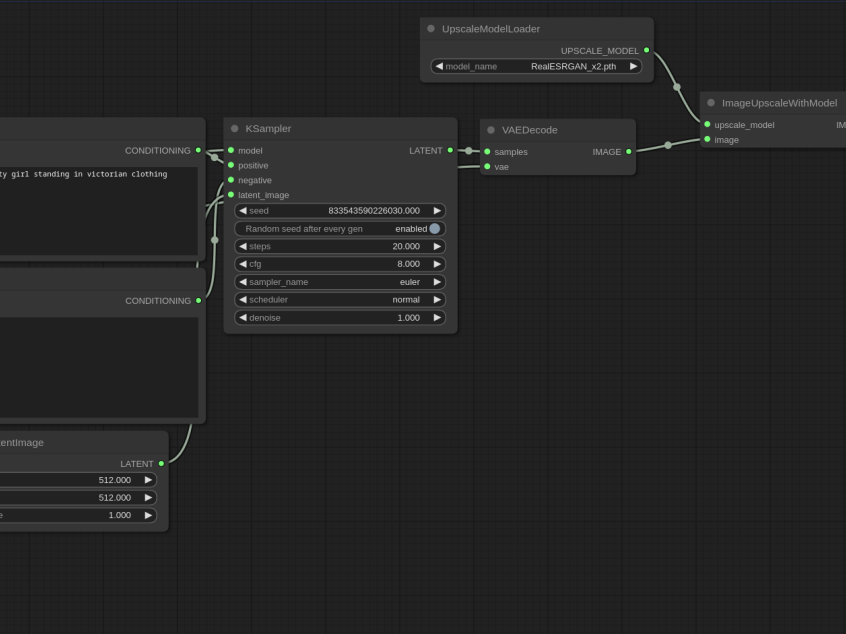Decrease denoise using its left arrow
The height and width of the screenshot is (634, 846).
pos(243,318)
